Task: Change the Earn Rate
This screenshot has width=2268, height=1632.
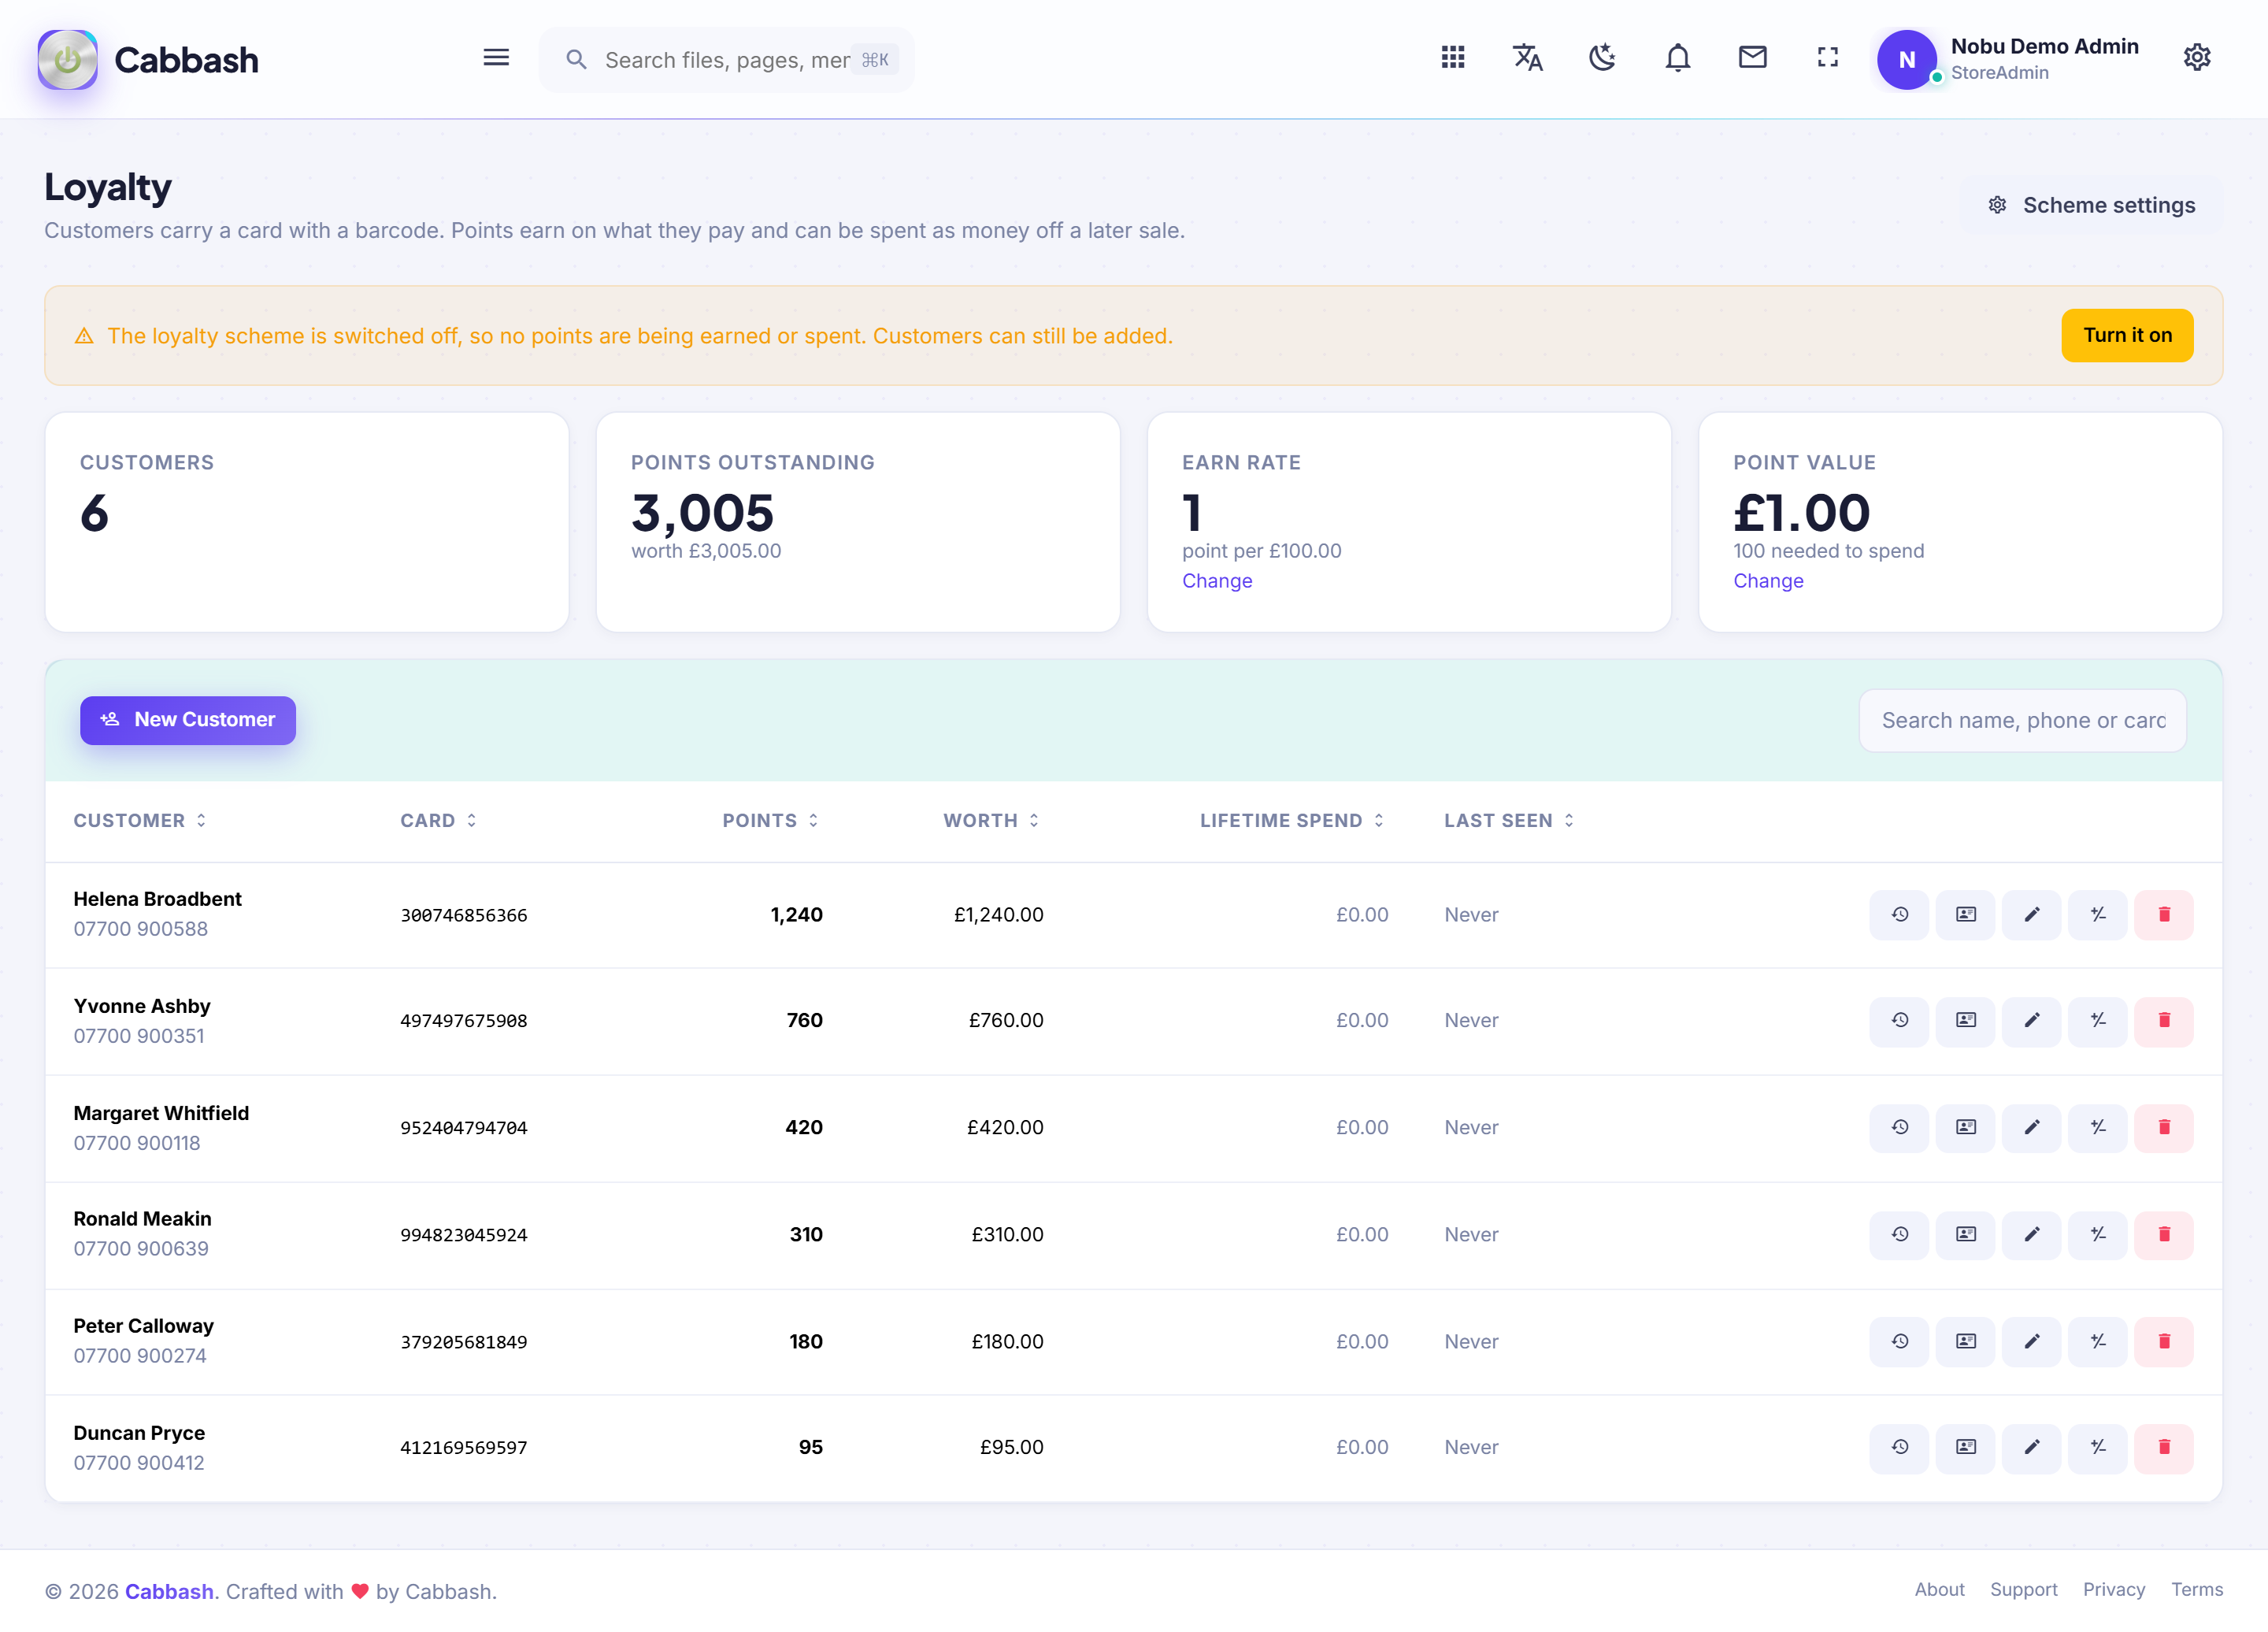Action: point(1217,581)
